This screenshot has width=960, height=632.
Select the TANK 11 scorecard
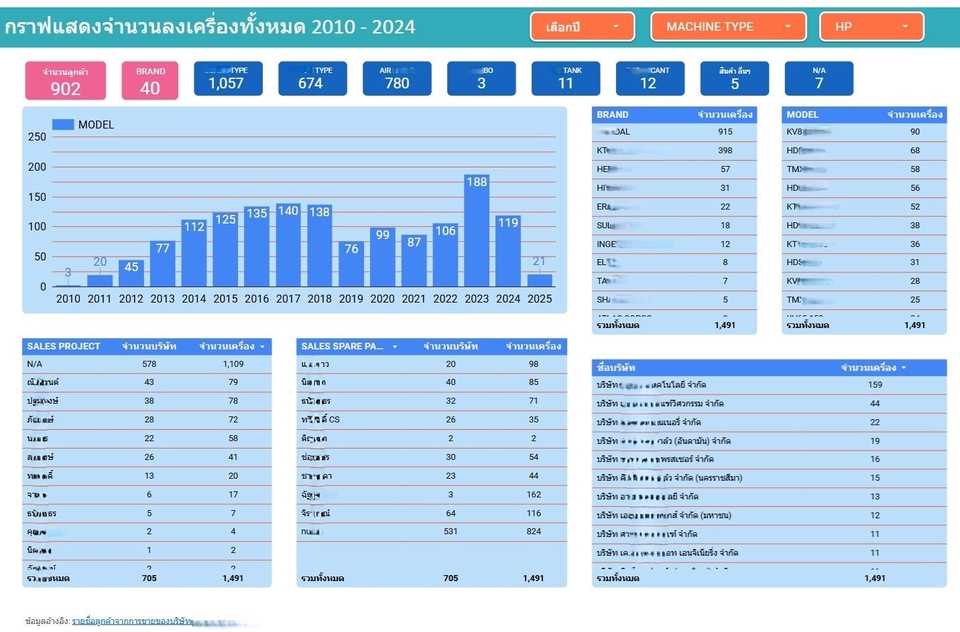point(565,79)
